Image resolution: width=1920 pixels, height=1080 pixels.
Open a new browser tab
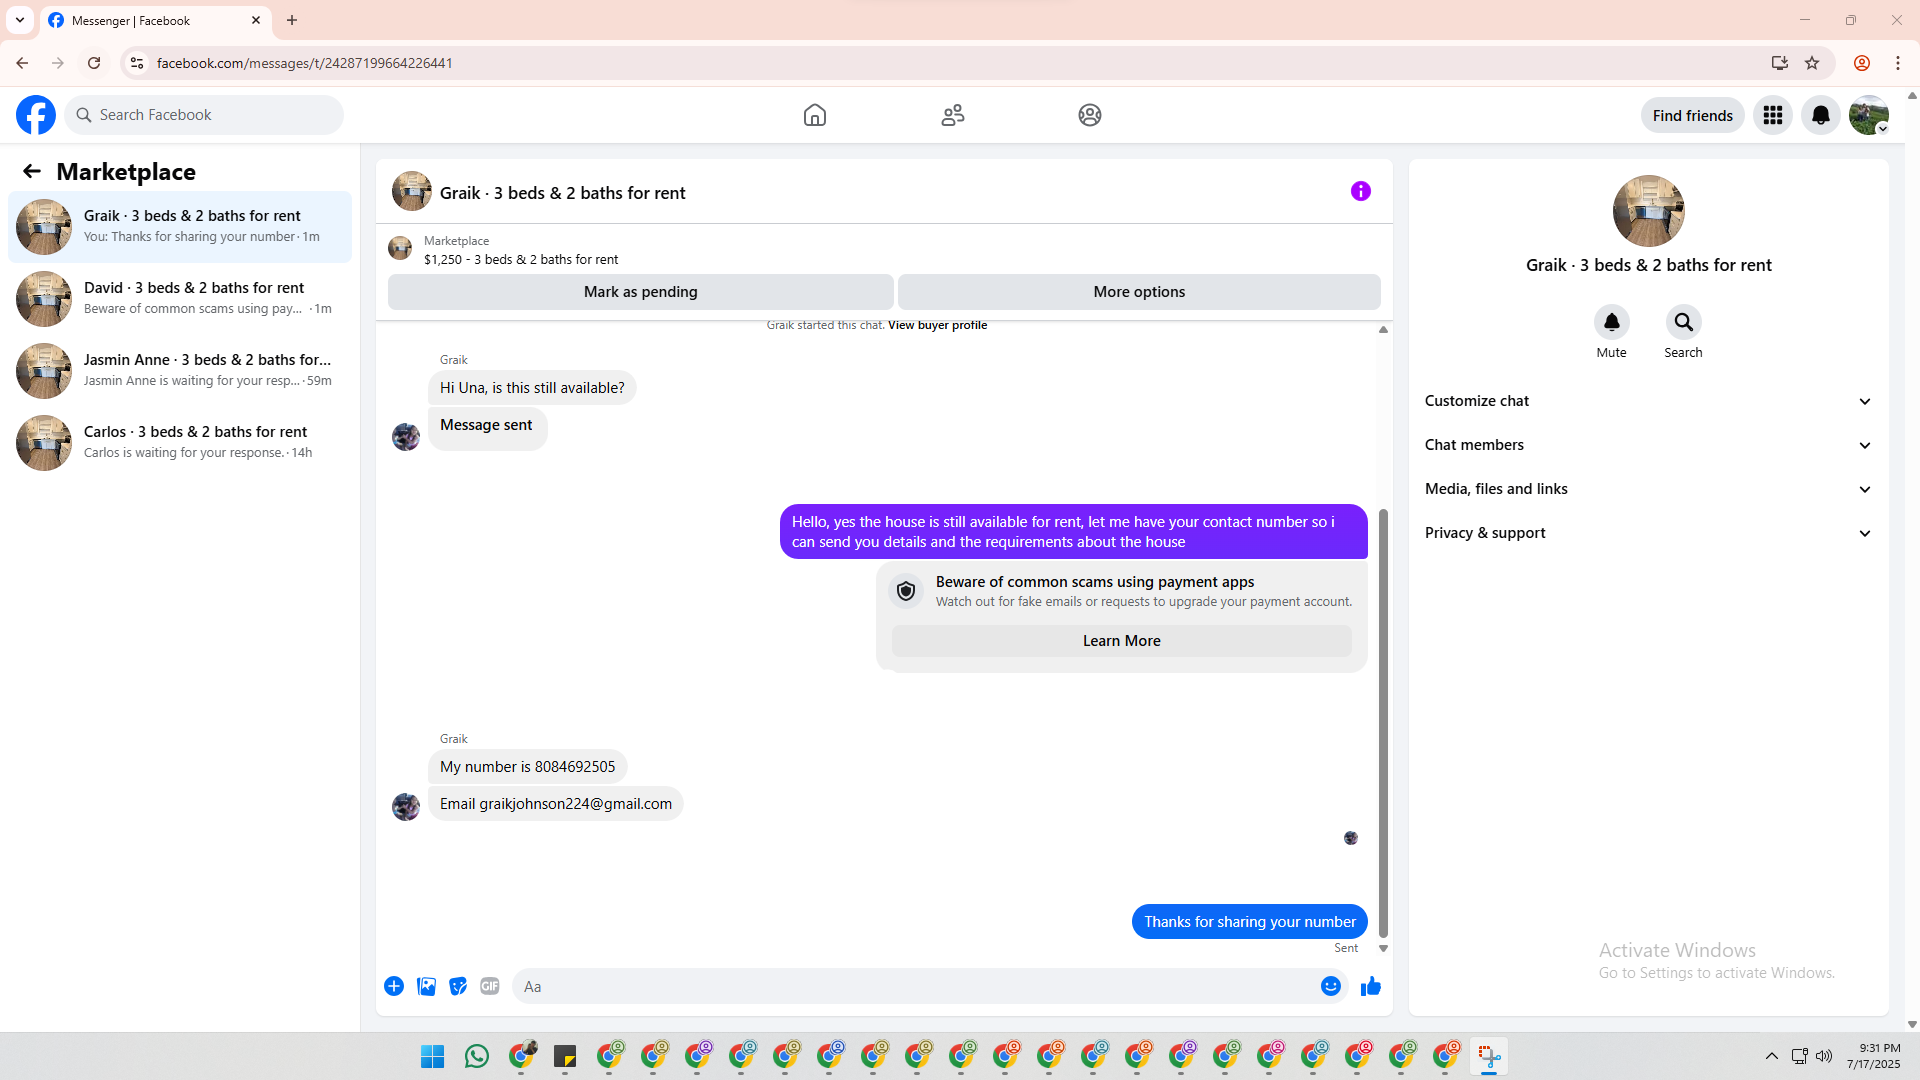pyautogui.click(x=292, y=20)
